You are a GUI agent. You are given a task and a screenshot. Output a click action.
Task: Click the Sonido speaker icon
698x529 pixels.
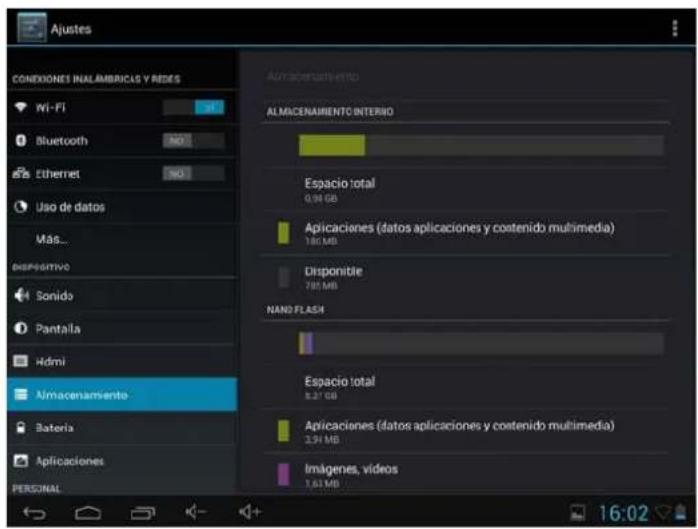coord(21,295)
